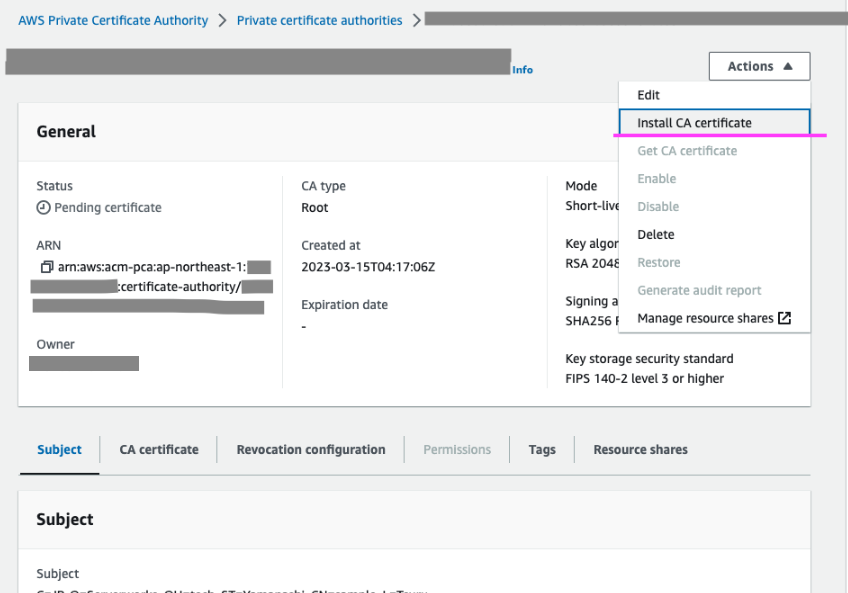Click the Restore menu entry
Image resolution: width=848 pixels, height=593 pixels.
(714, 262)
